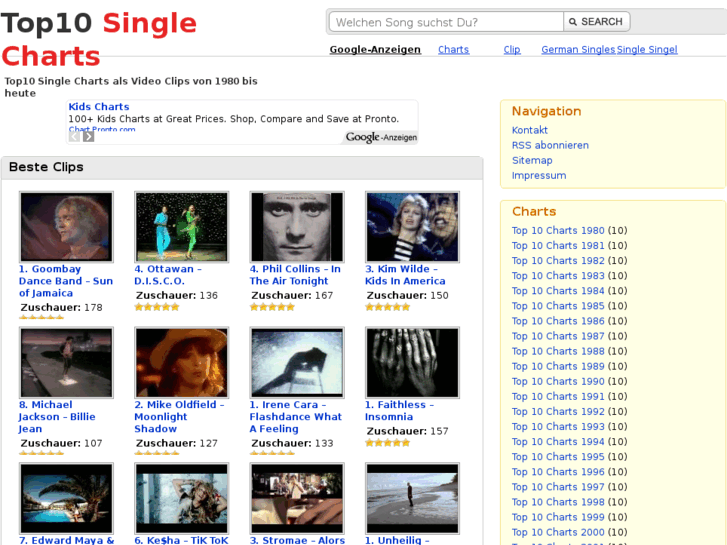The width and height of the screenshot is (727, 545).
Task: Click the Google-Anzeigen label in ad box
Action: [381, 137]
